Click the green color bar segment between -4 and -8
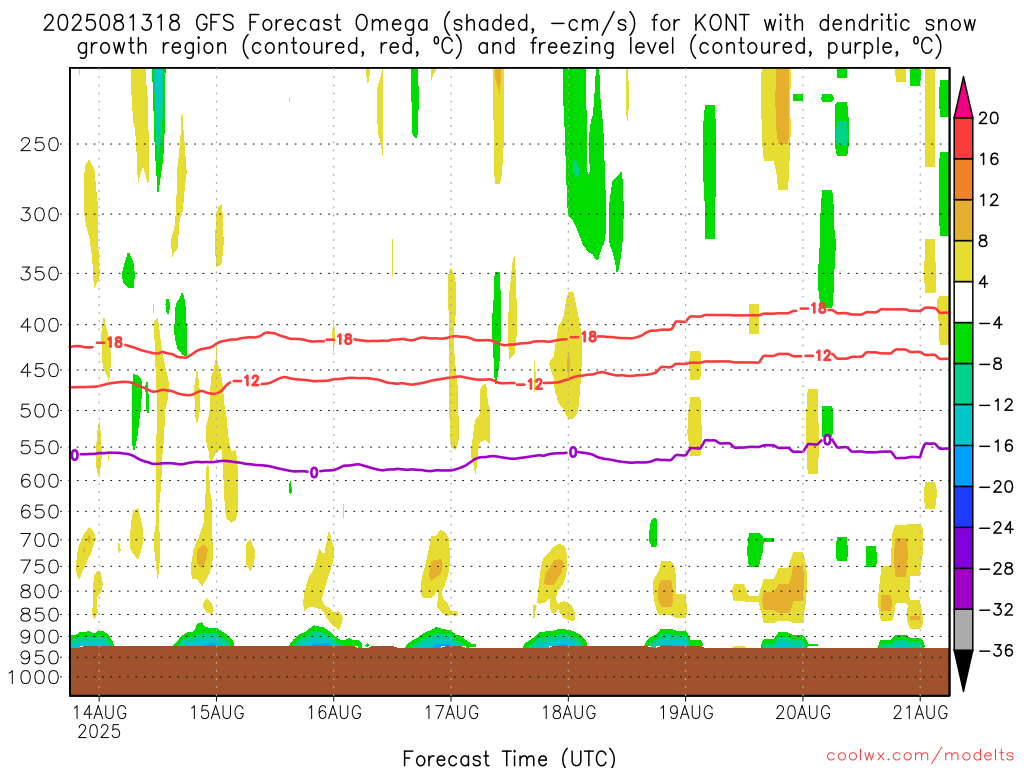 [963, 344]
